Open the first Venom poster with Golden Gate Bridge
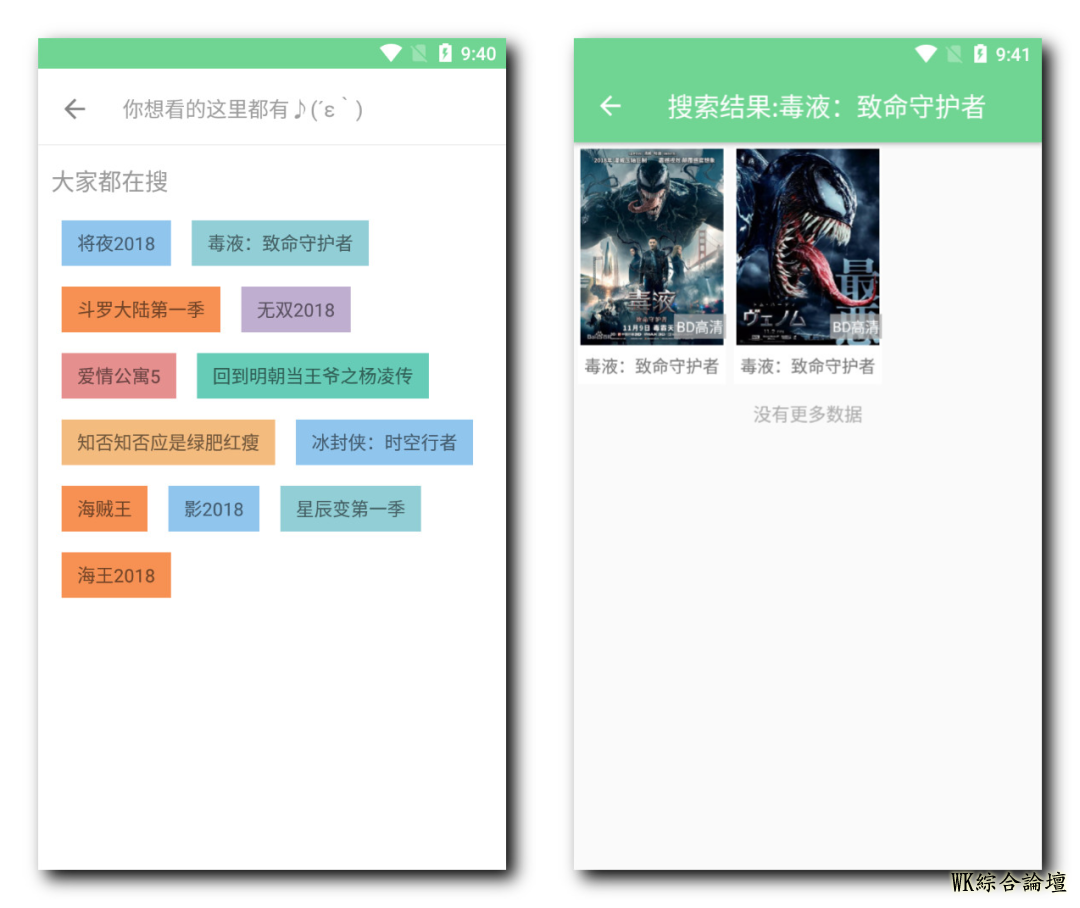The height and width of the screenshot is (908, 1080). click(652, 247)
